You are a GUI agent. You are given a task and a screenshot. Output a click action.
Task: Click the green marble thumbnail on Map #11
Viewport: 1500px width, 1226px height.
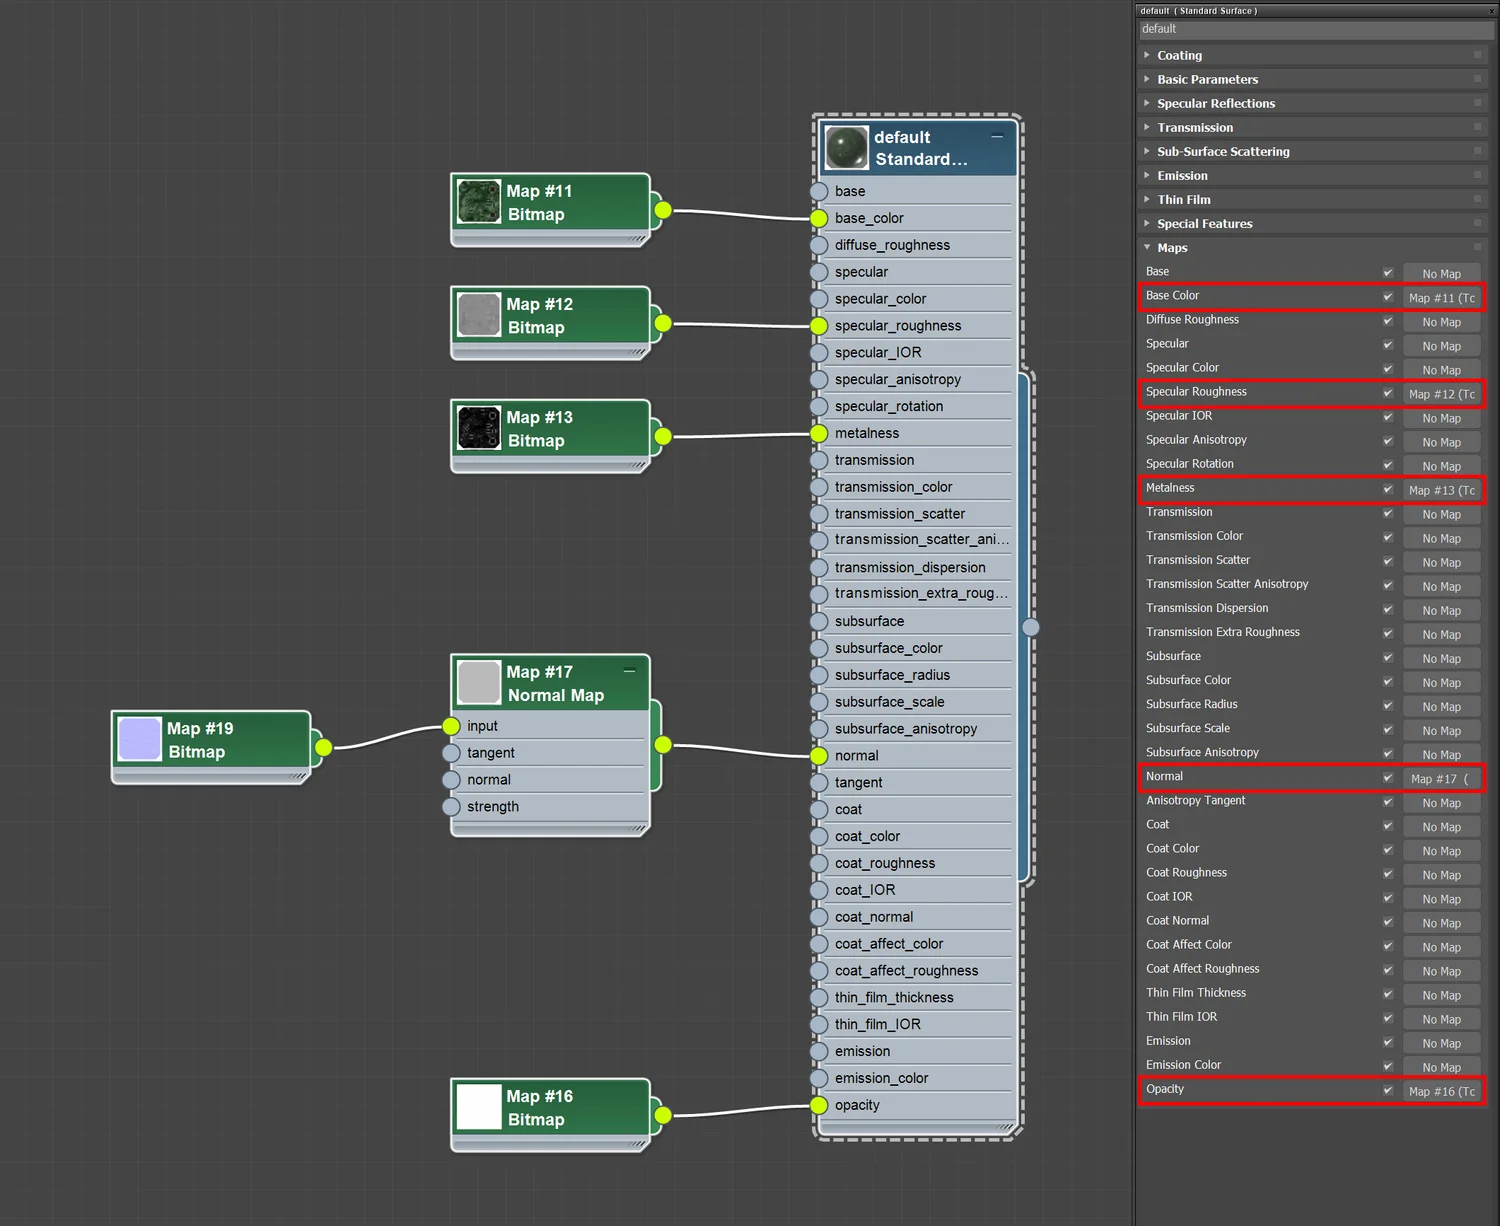click(x=479, y=201)
